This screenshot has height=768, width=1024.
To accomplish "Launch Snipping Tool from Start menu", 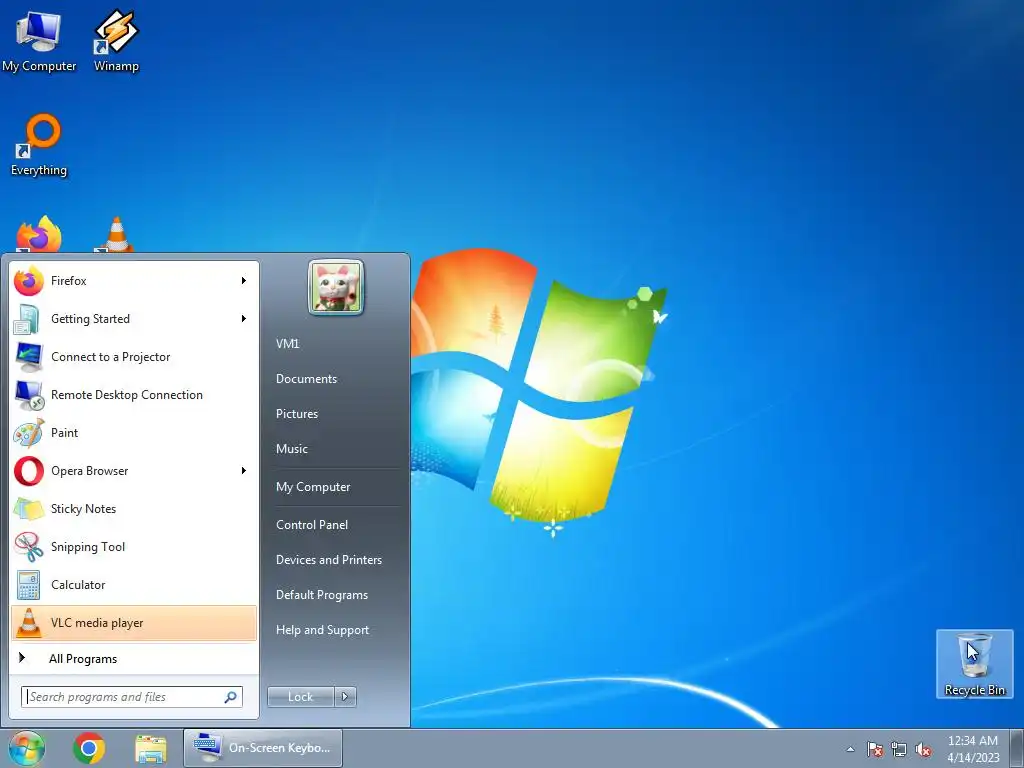I will click(134, 547).
